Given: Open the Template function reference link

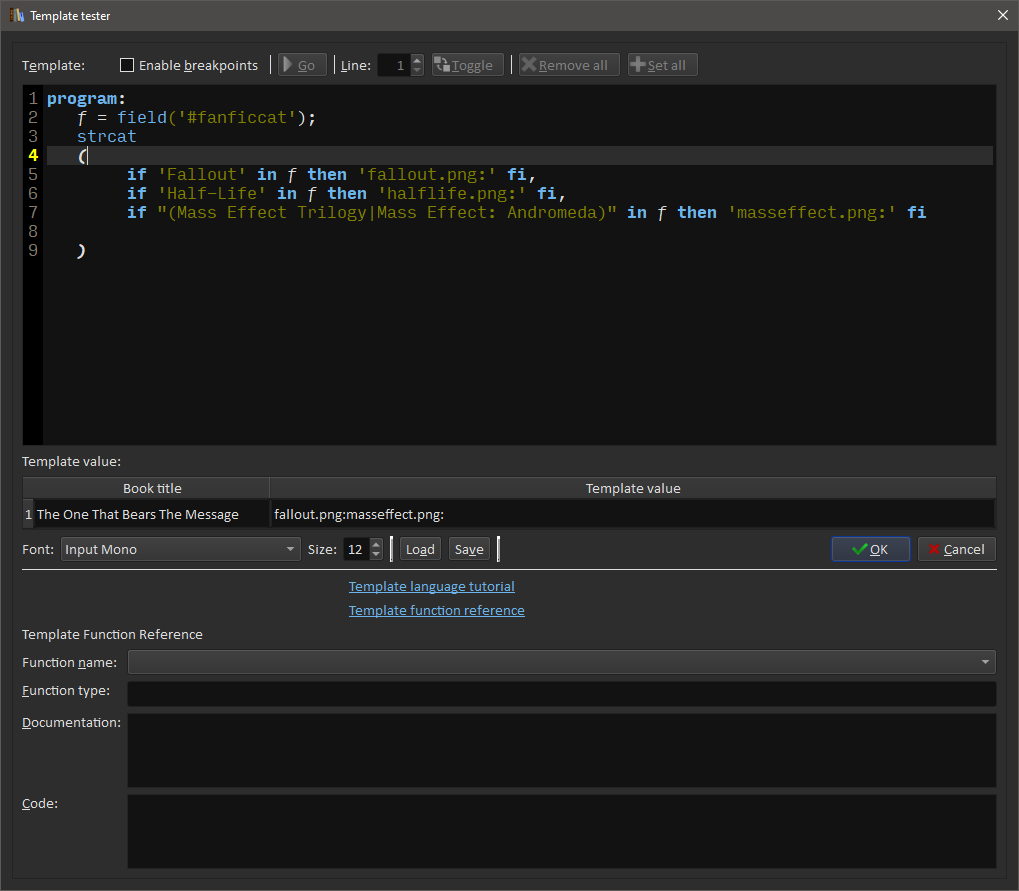Looking at the screenshot, I should [436, 610].
